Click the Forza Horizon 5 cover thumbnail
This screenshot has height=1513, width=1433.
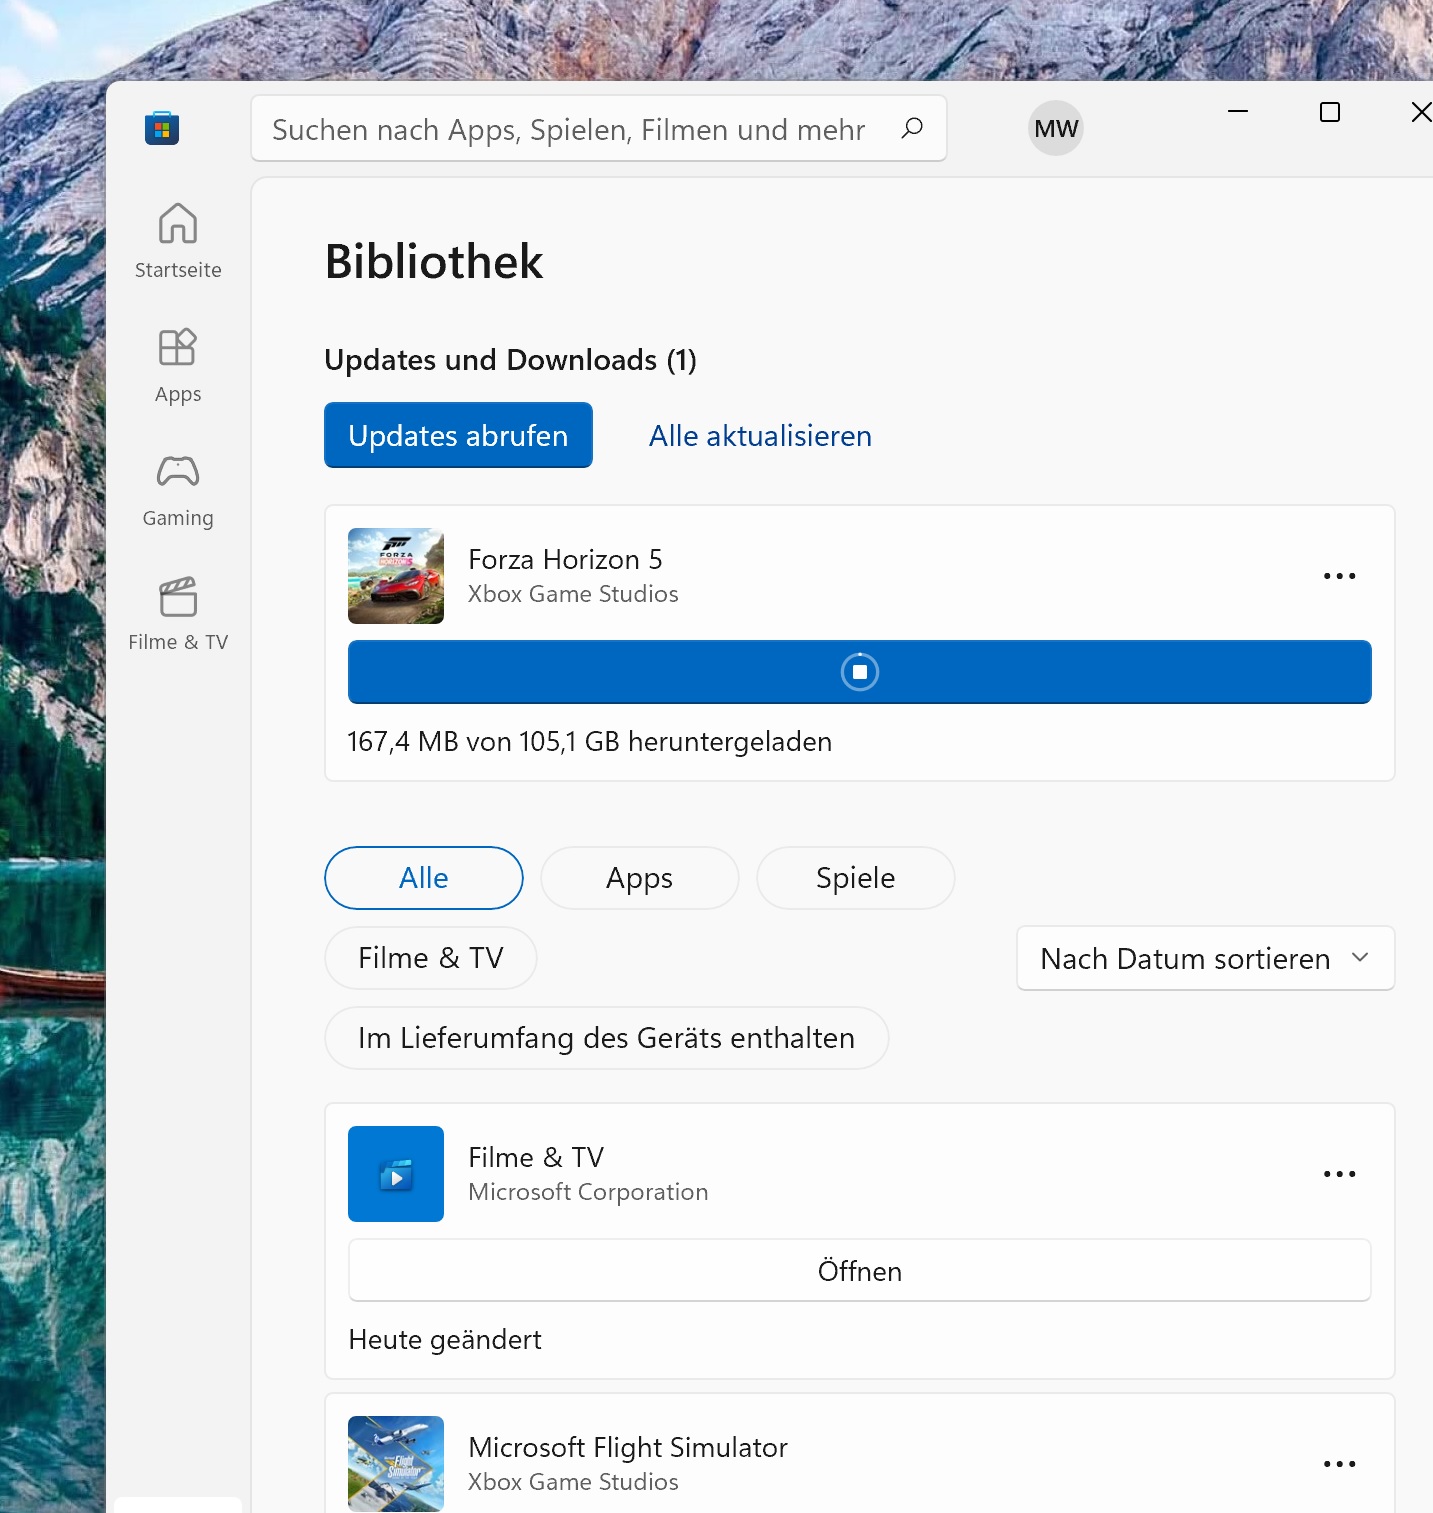coord(396,576)
